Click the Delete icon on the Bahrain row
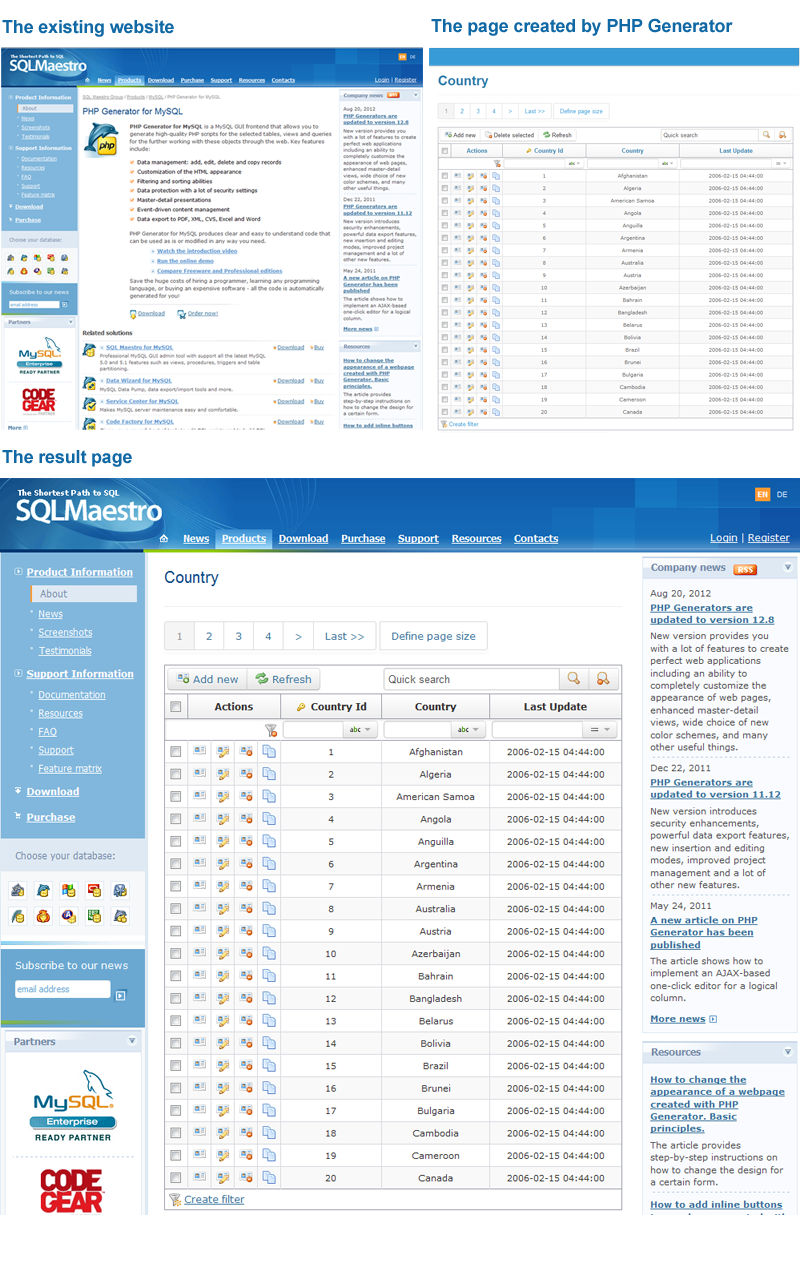Viewport: 800px width, 1276px height. (x=245, y=976)
